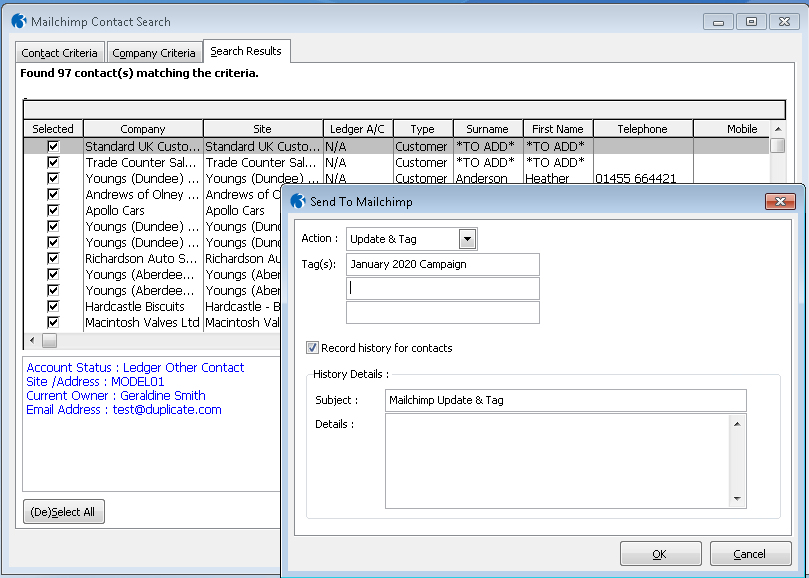
Task: Click the horizontal scrollbar thumb of results grid
Action: click(50, 340)
